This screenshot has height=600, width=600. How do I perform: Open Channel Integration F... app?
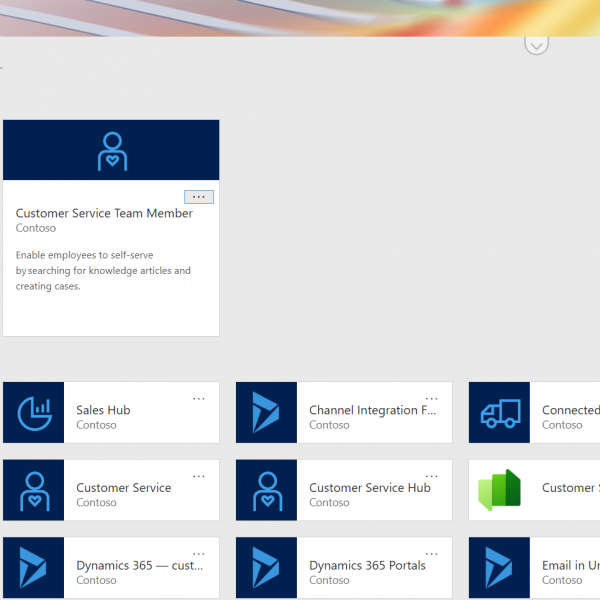(372, 410)
